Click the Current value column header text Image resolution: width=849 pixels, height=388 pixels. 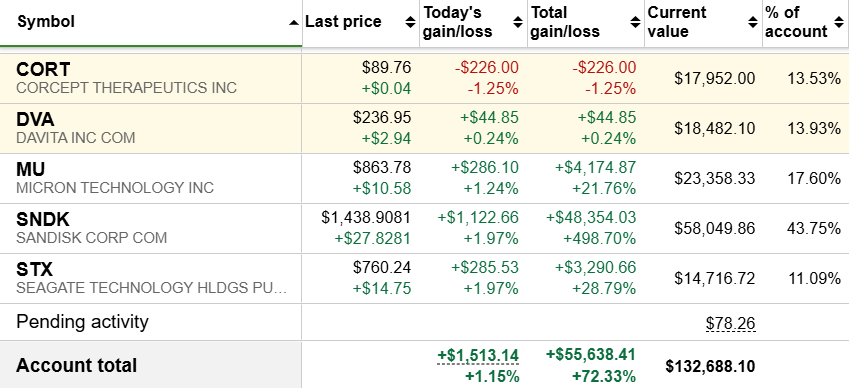pyautogui.click(x=677, y=22)
